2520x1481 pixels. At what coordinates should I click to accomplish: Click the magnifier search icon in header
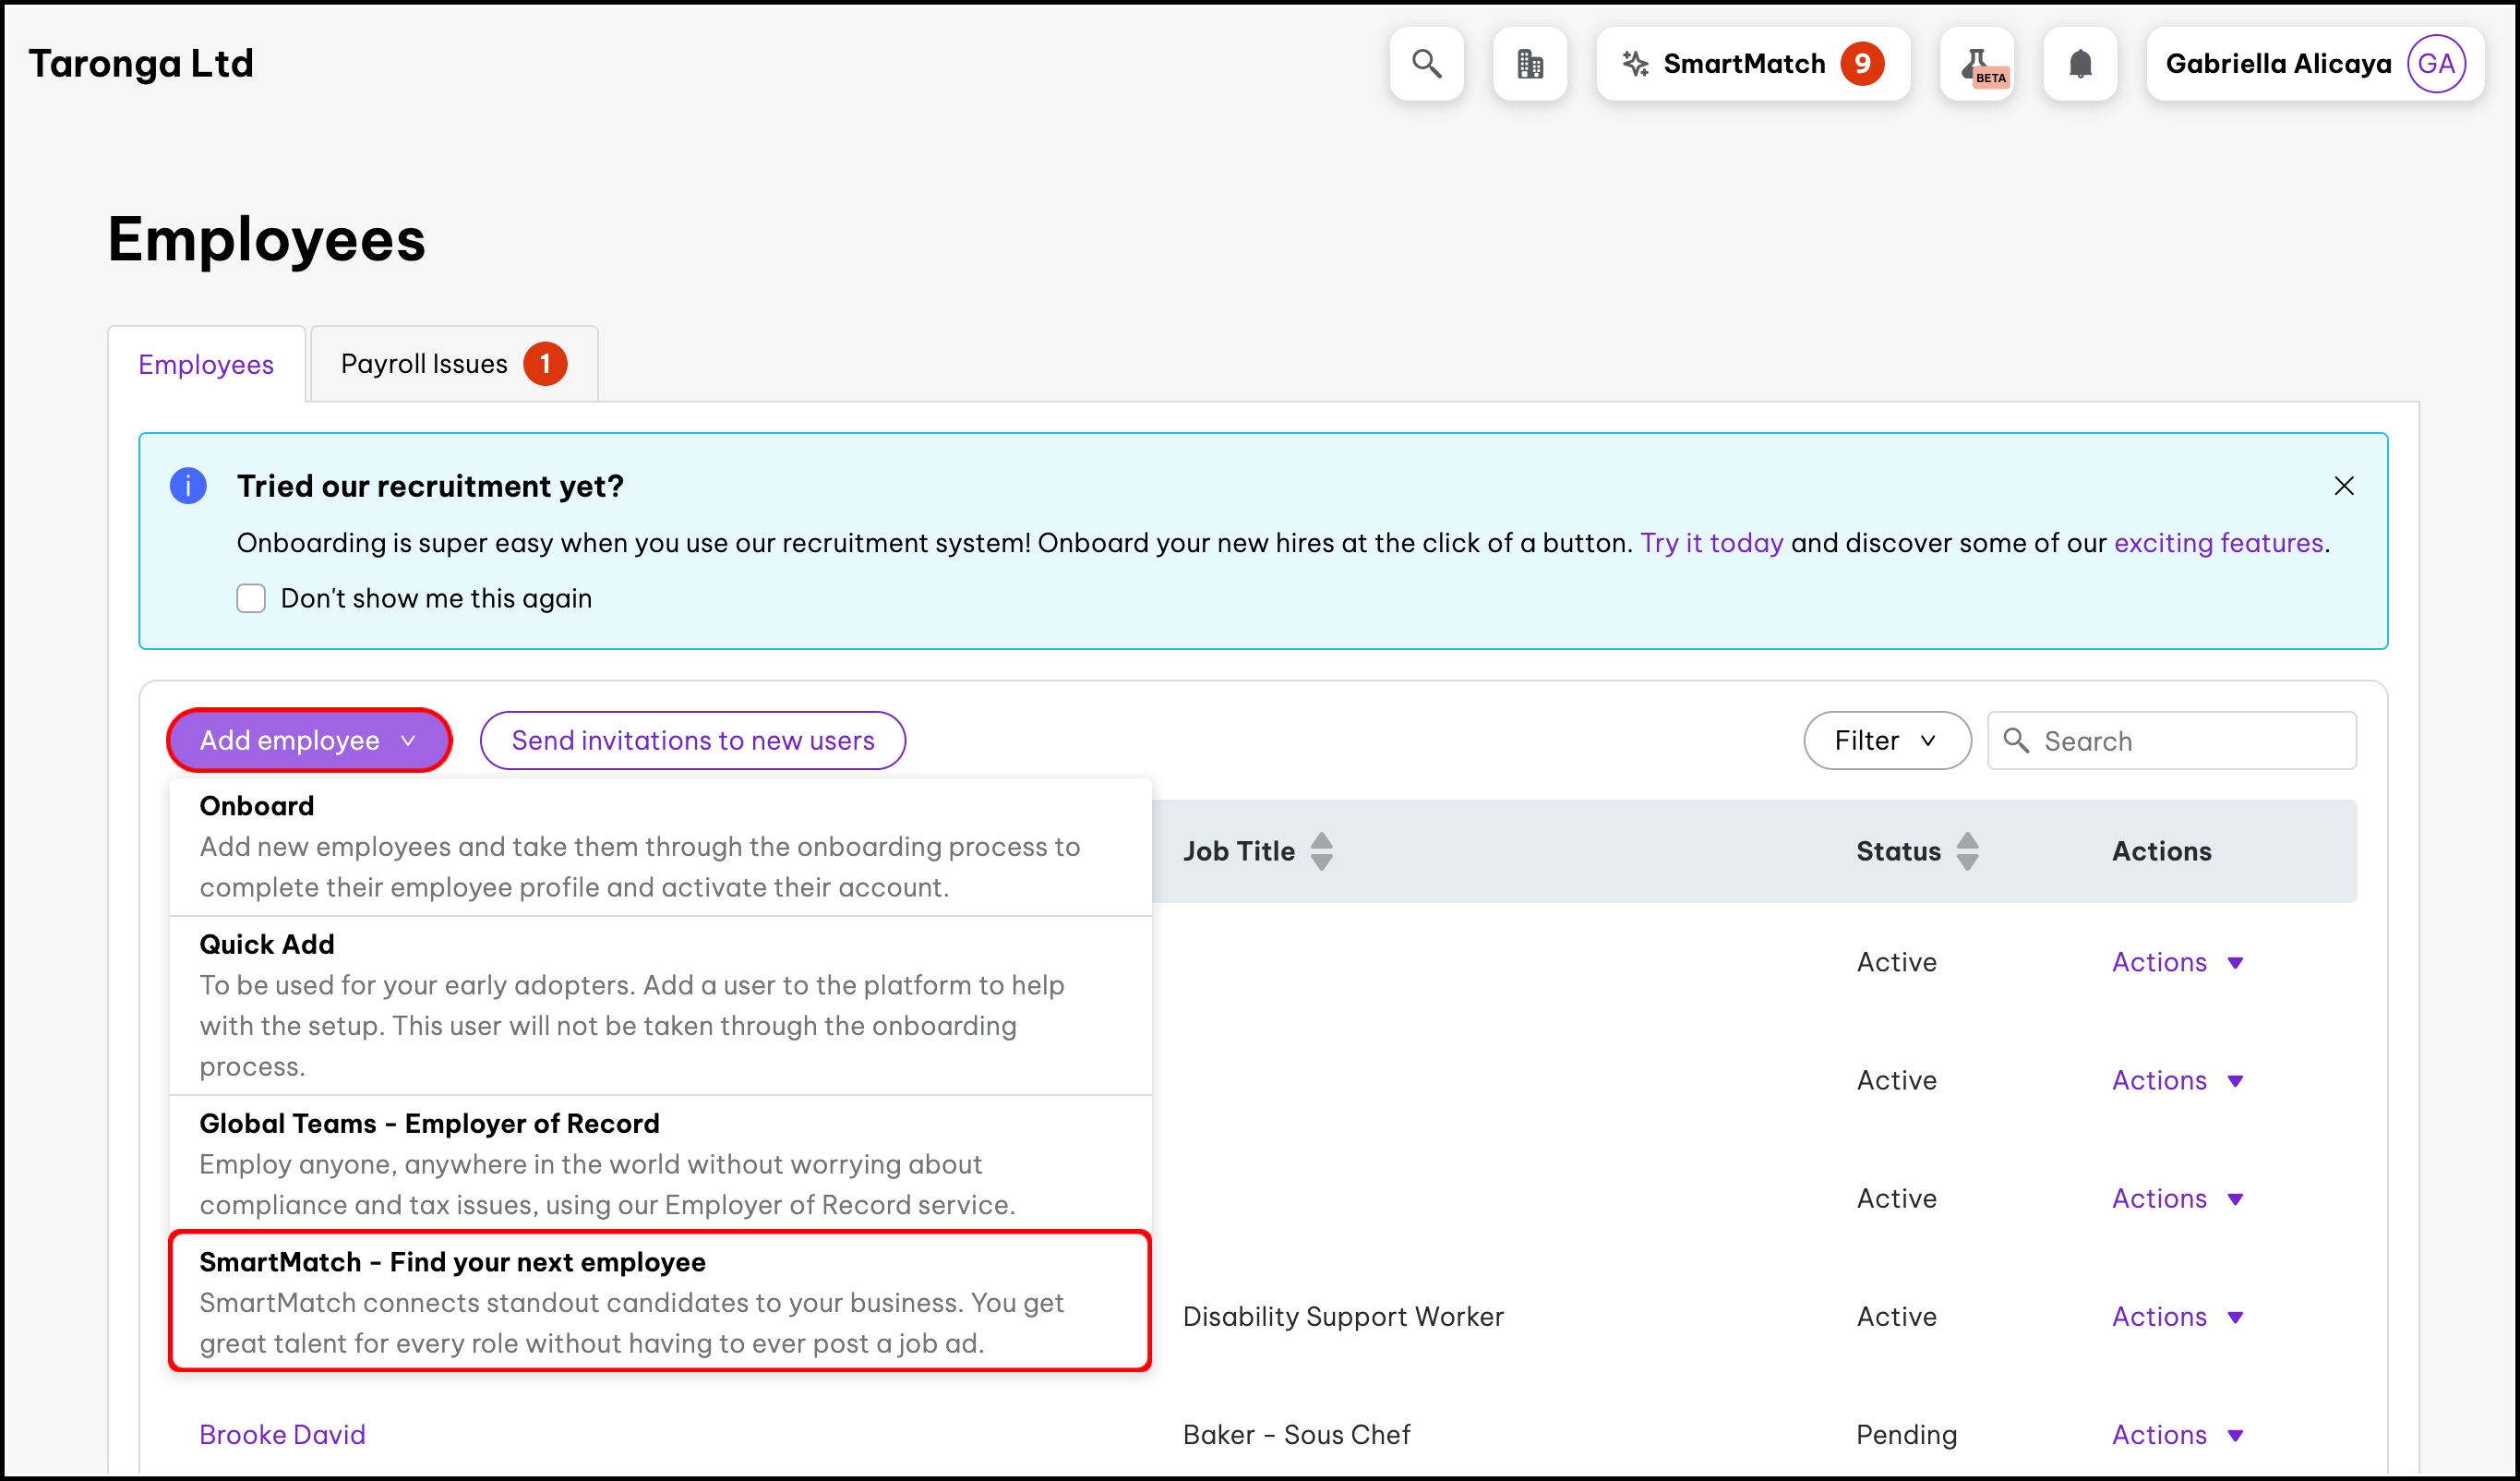[1426, 64]
